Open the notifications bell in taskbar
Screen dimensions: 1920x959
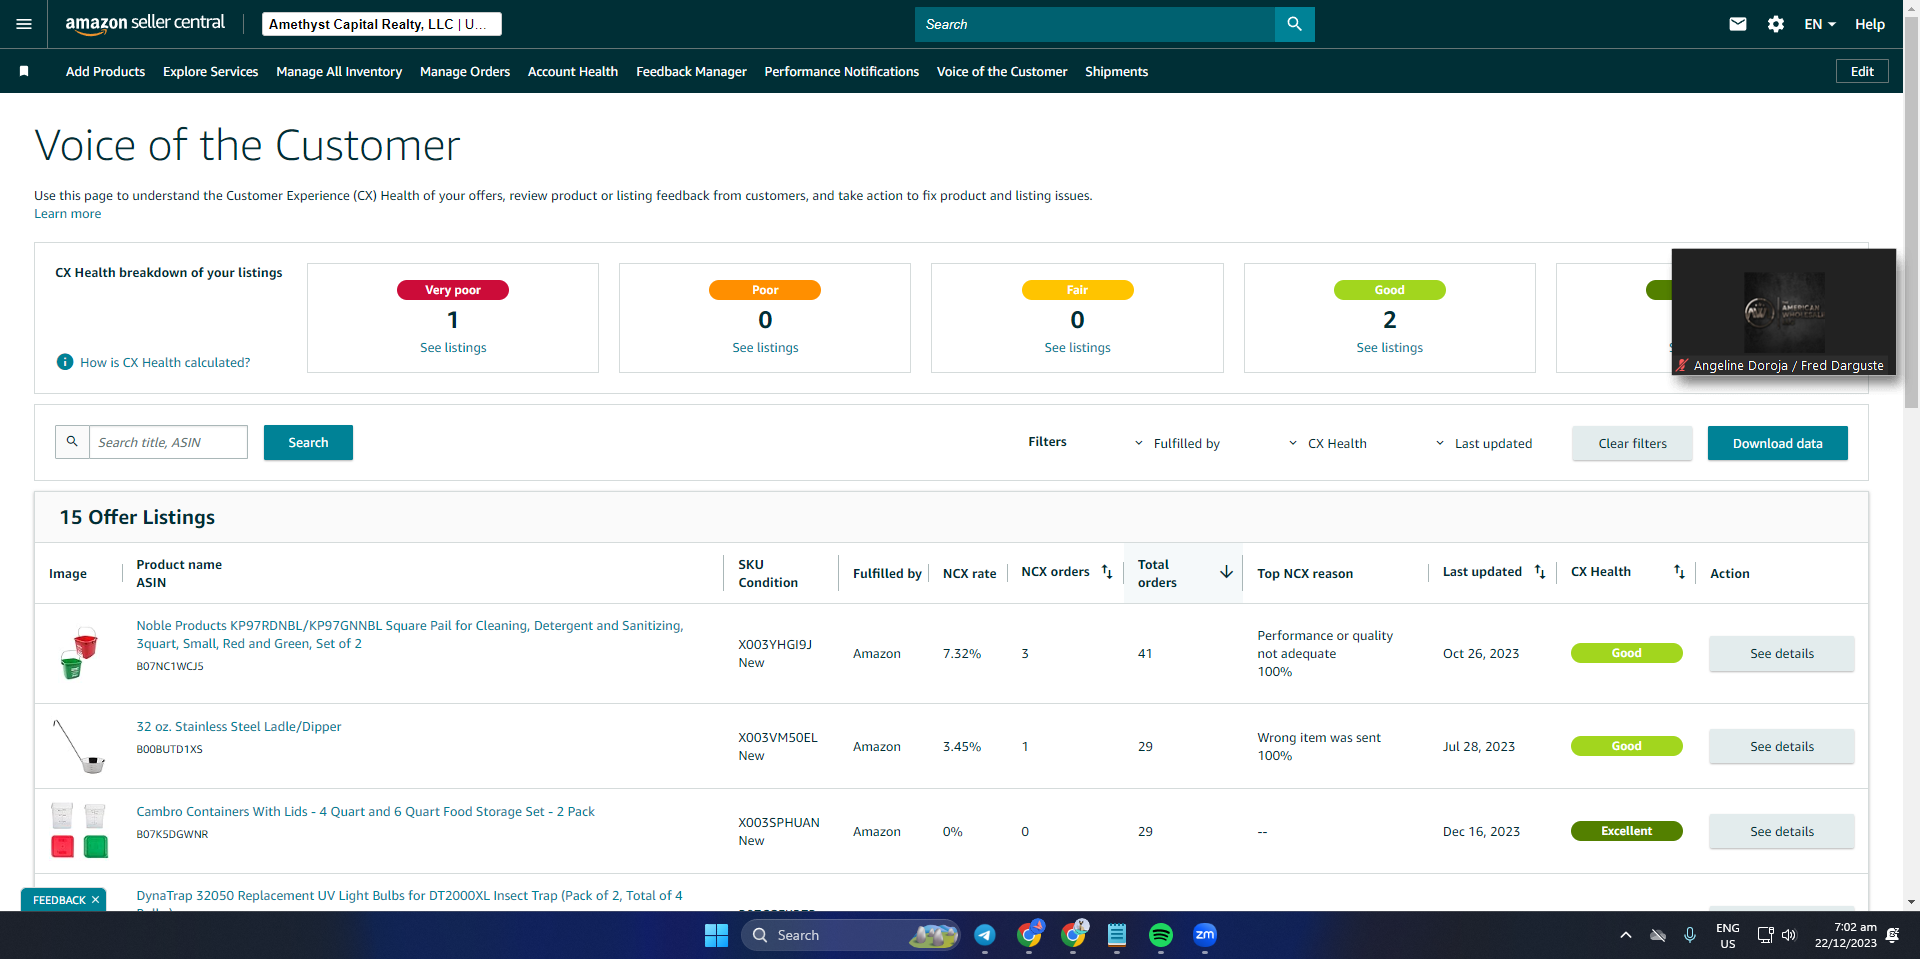1892,935
